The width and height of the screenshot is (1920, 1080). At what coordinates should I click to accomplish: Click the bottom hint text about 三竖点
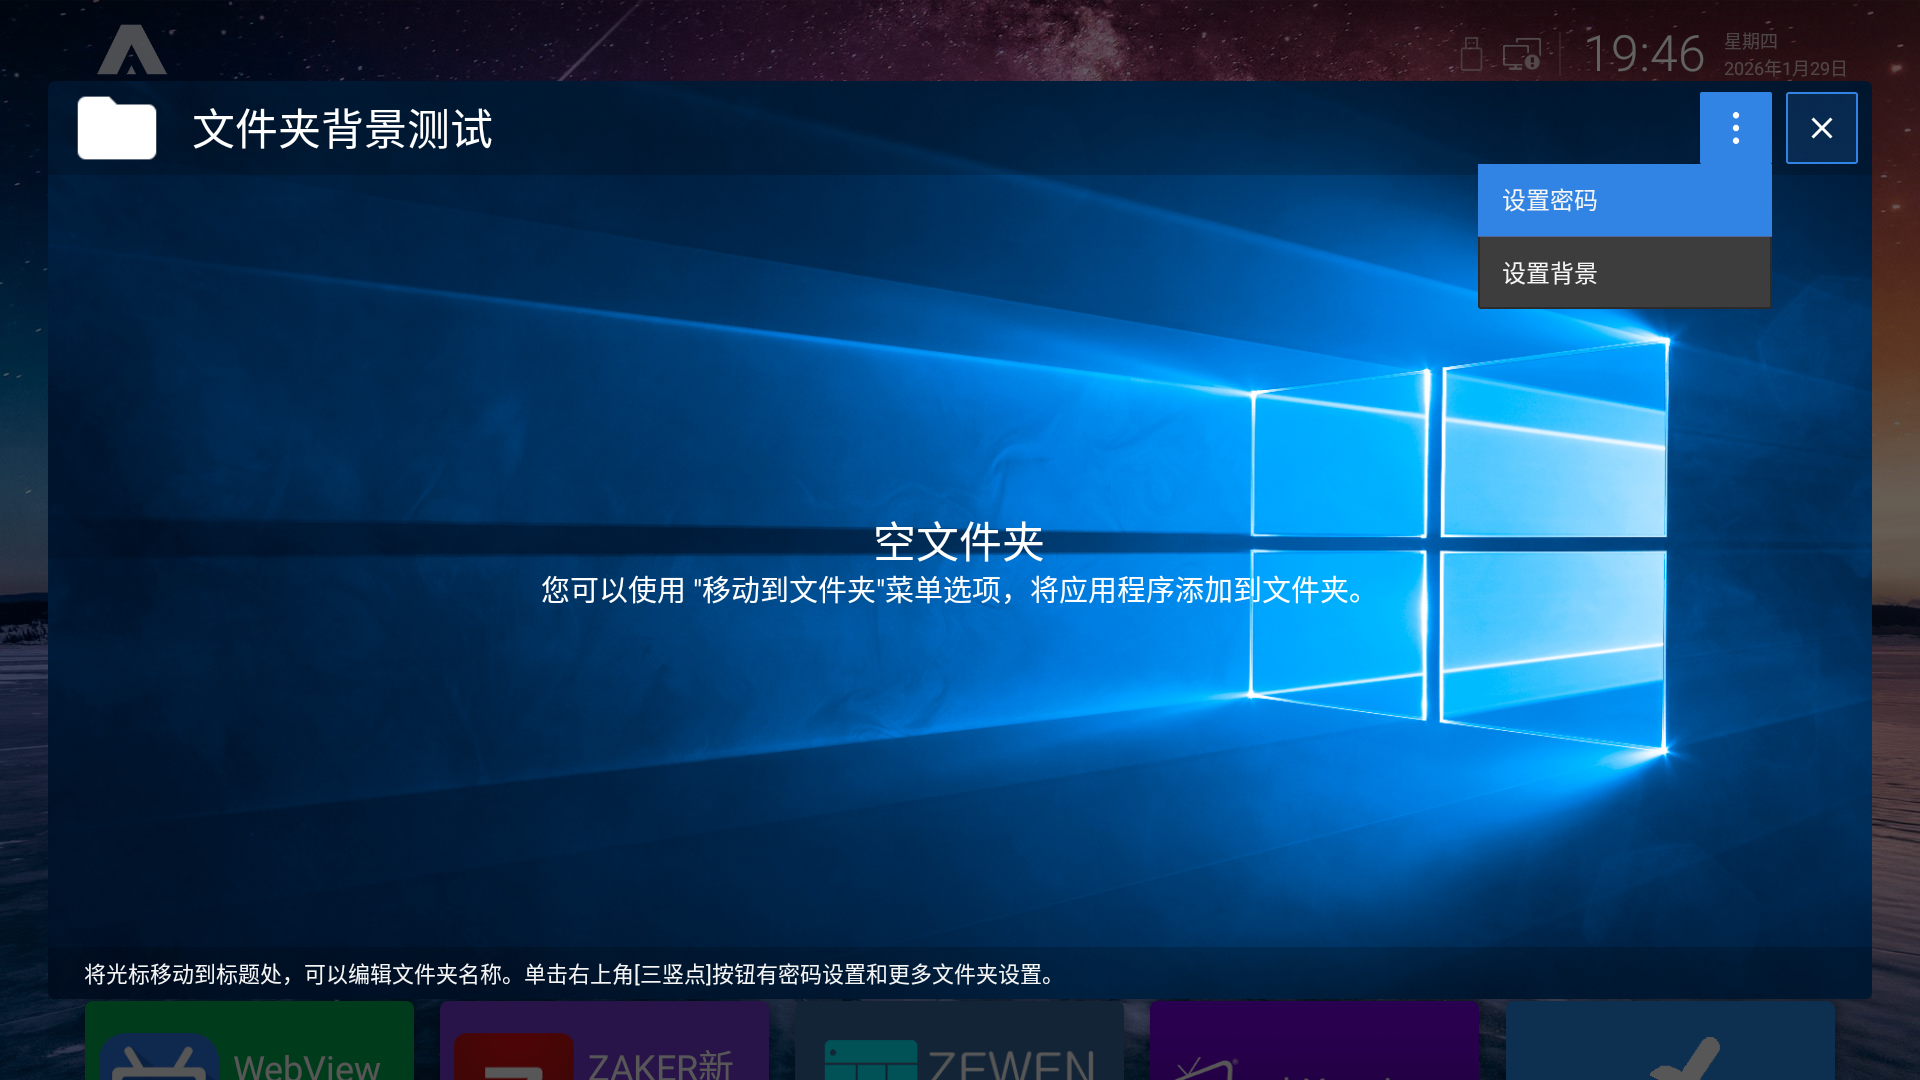coord(570,974)
